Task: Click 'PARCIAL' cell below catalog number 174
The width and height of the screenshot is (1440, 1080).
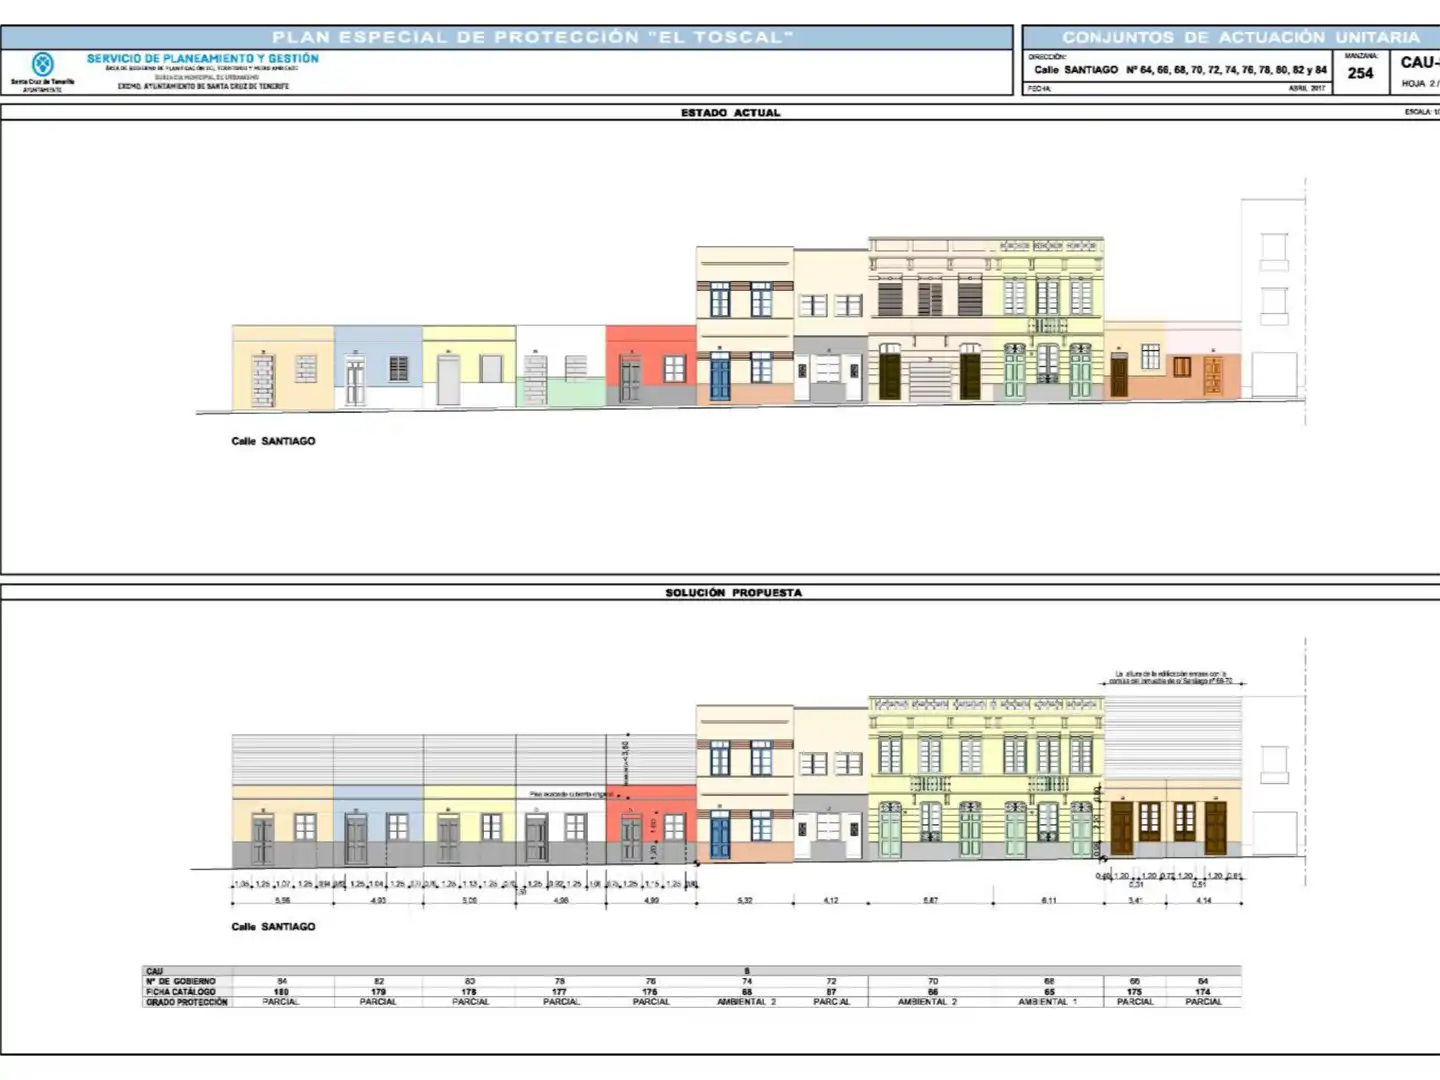Action: point(1203,1002)
